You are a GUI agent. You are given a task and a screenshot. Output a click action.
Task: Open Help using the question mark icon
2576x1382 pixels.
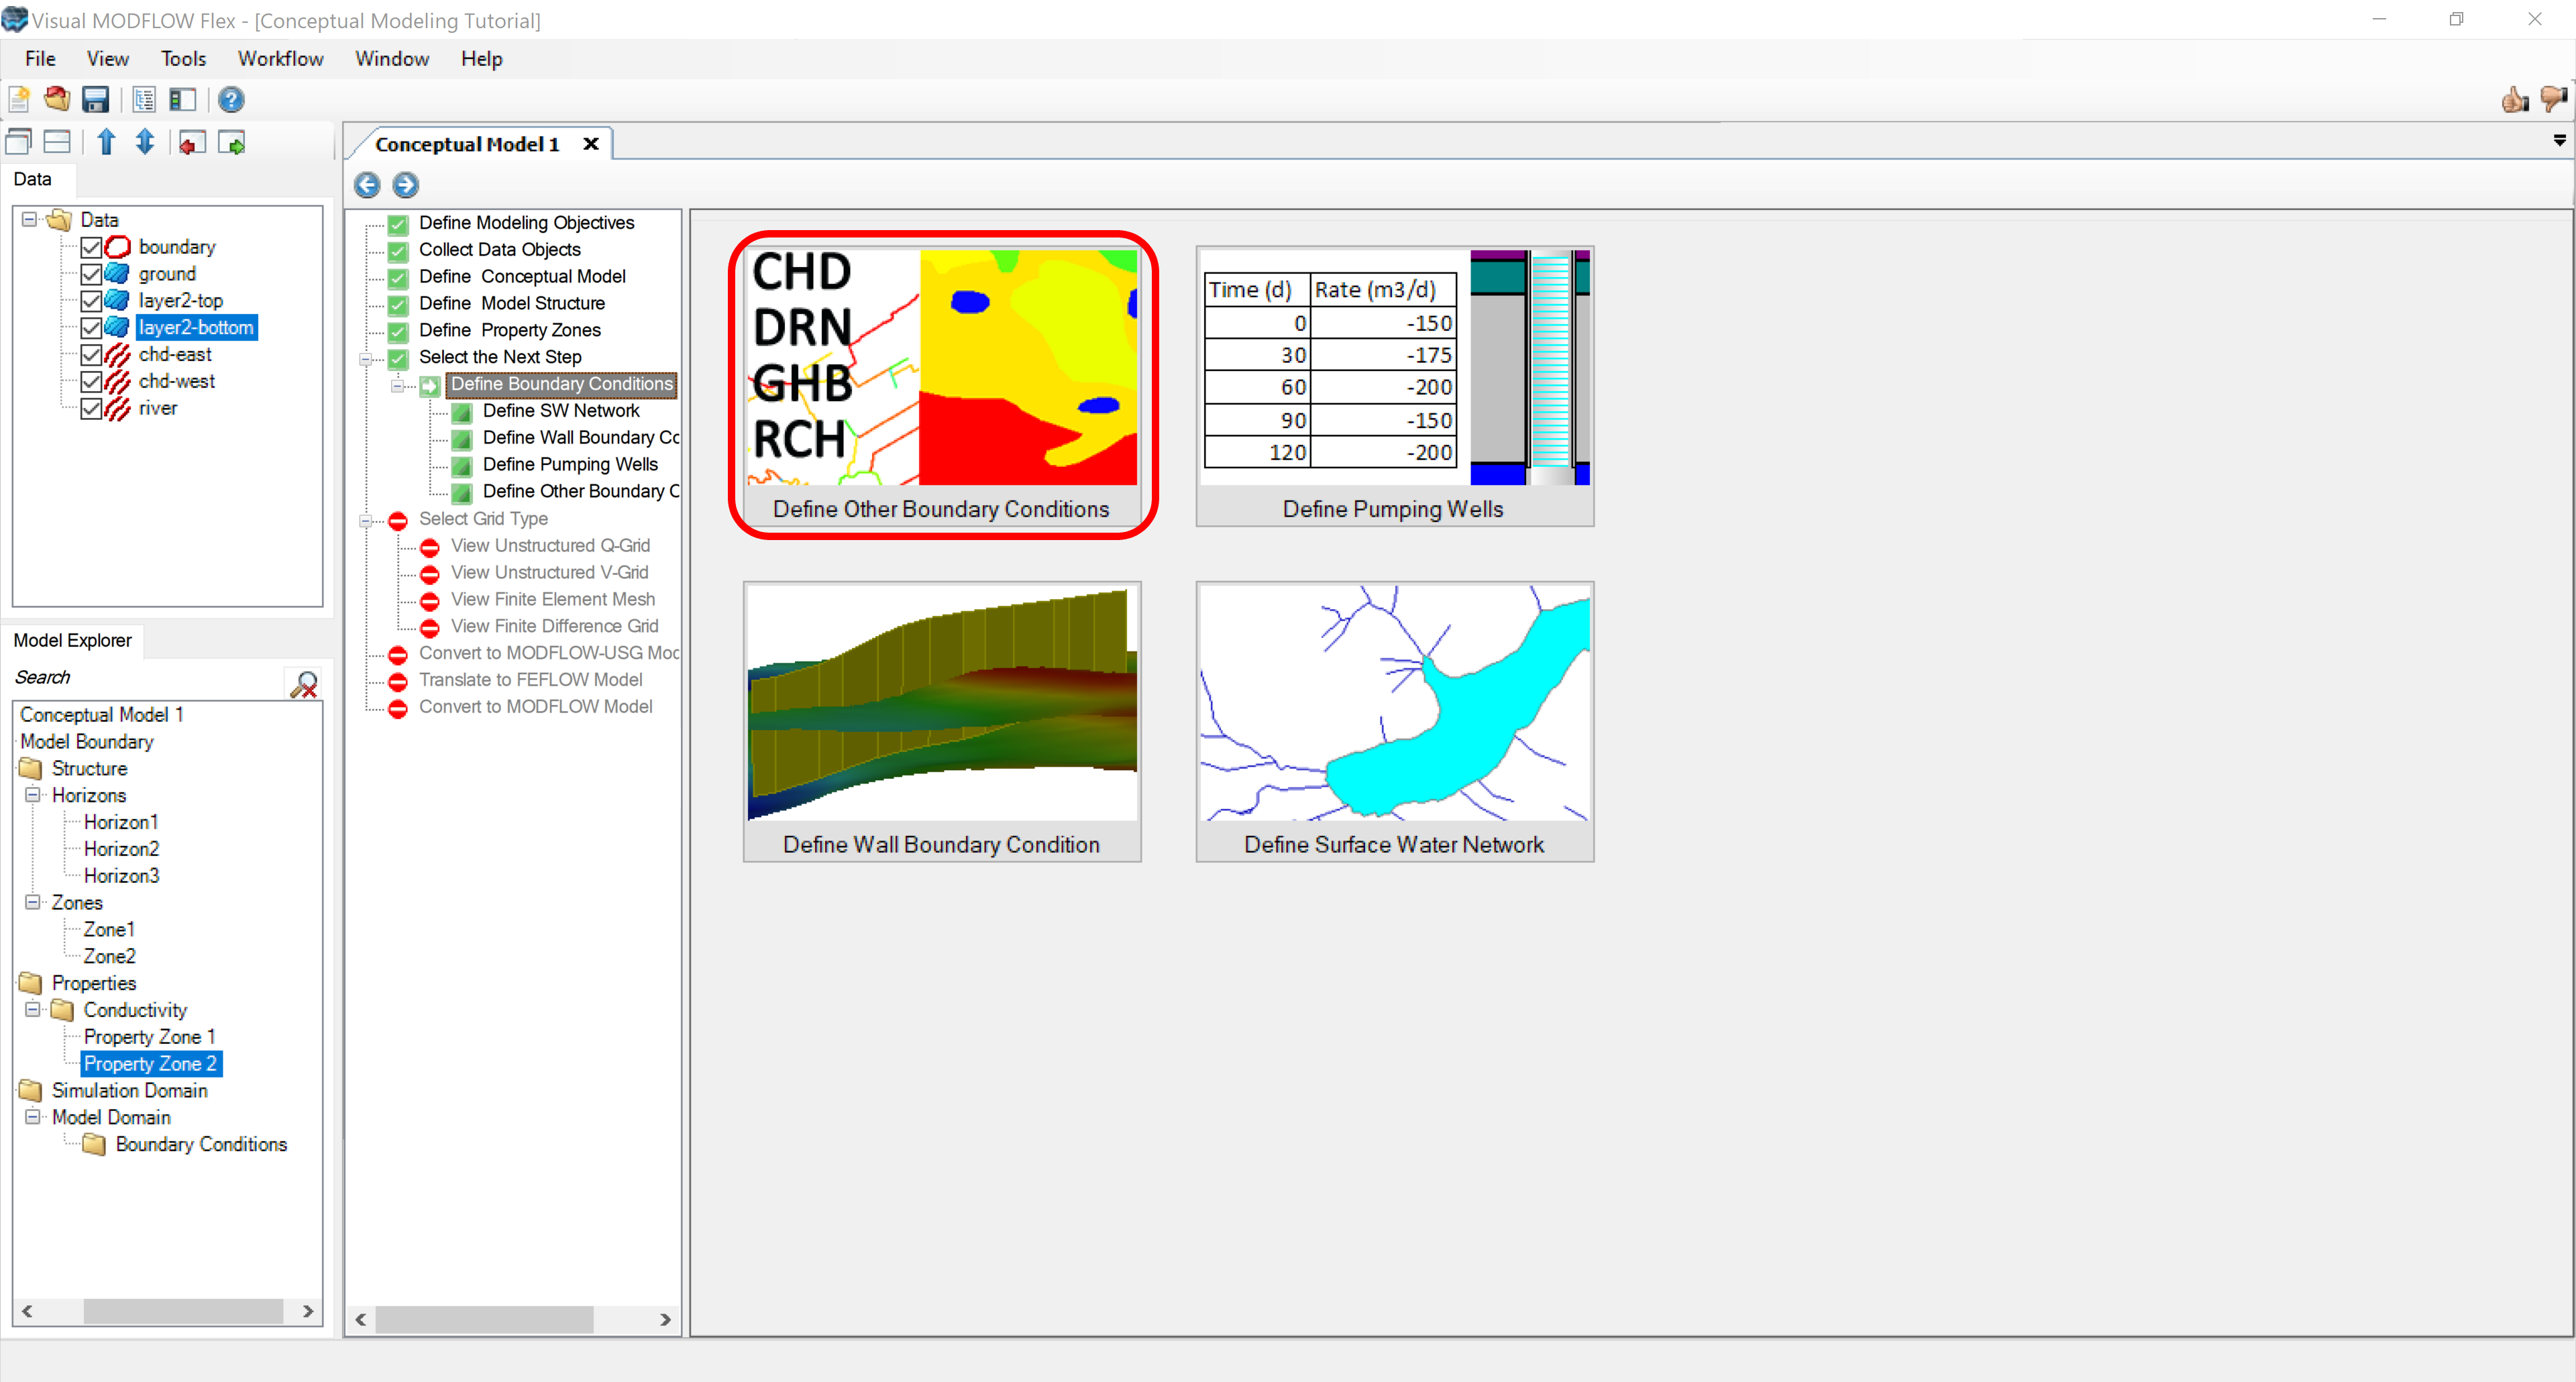click(x=231, y=99)
